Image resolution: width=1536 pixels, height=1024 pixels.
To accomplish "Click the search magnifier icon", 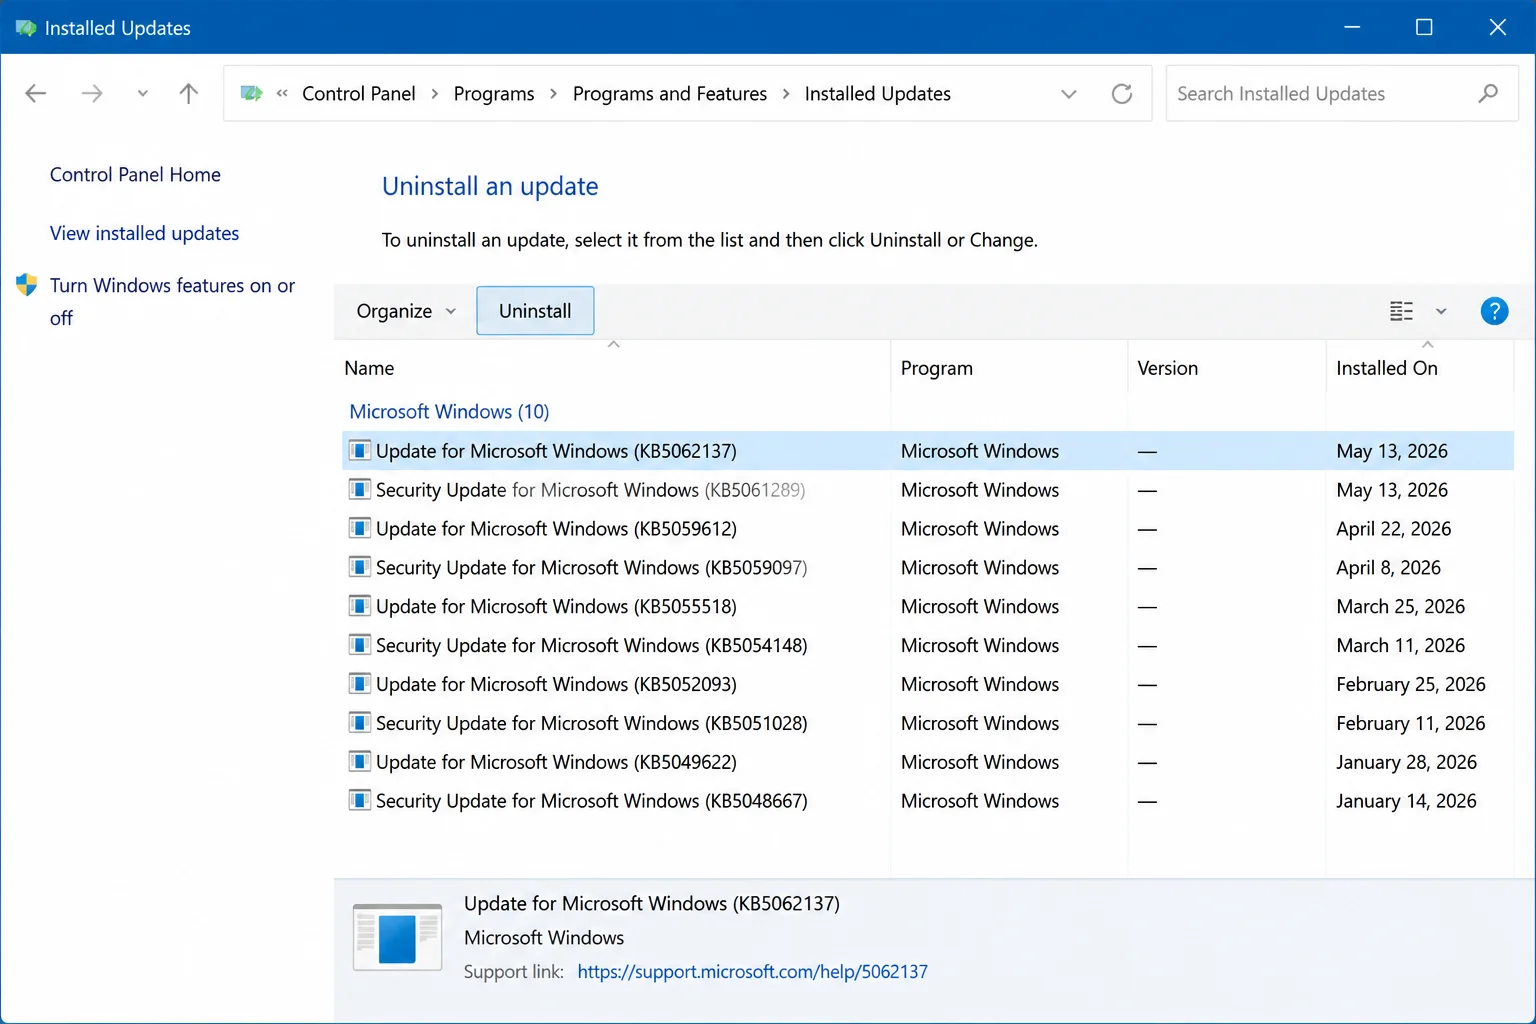I will (x=1488, y=93).
